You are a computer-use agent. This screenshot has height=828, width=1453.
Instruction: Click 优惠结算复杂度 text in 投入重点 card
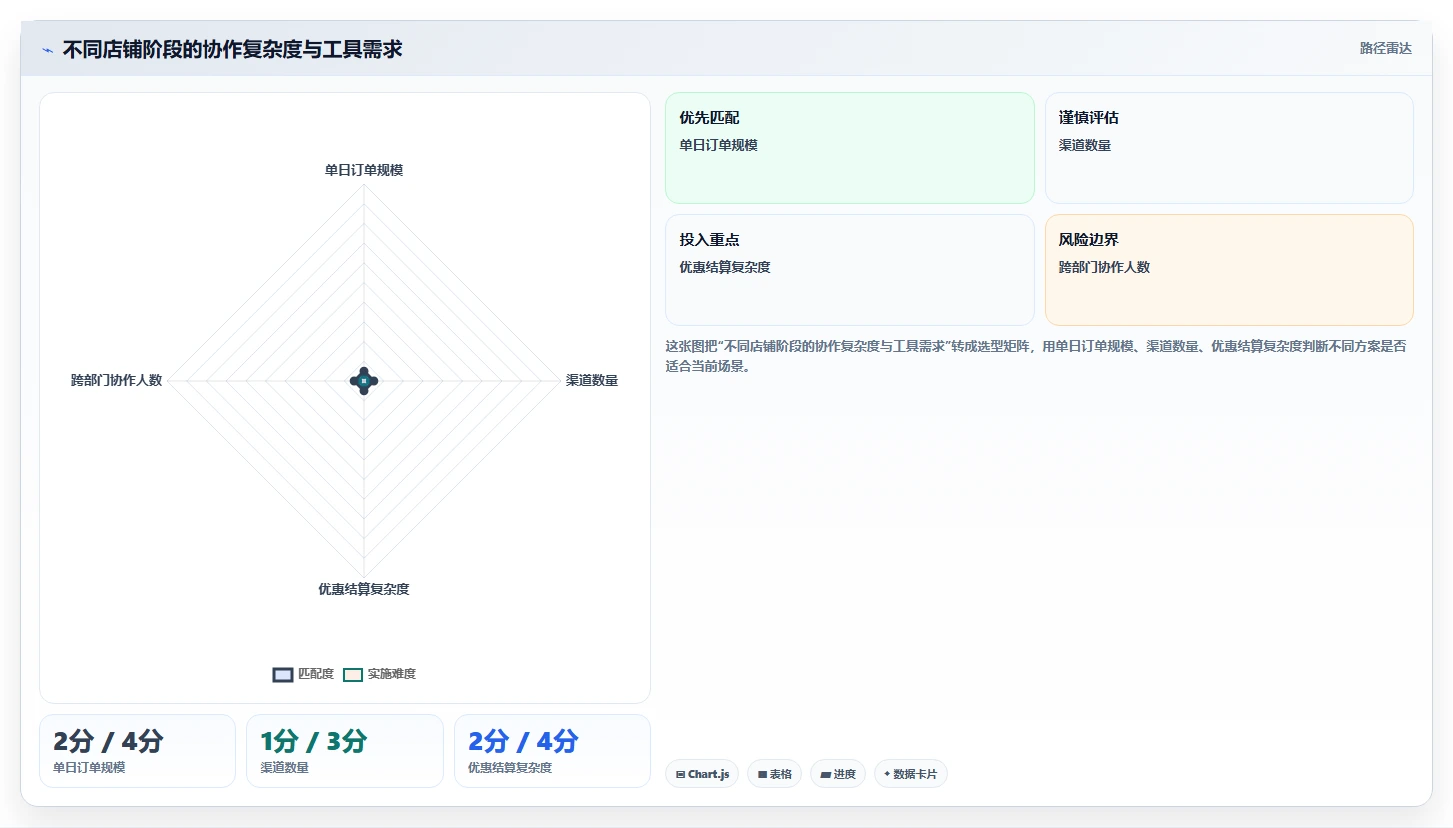click(724, 267)
